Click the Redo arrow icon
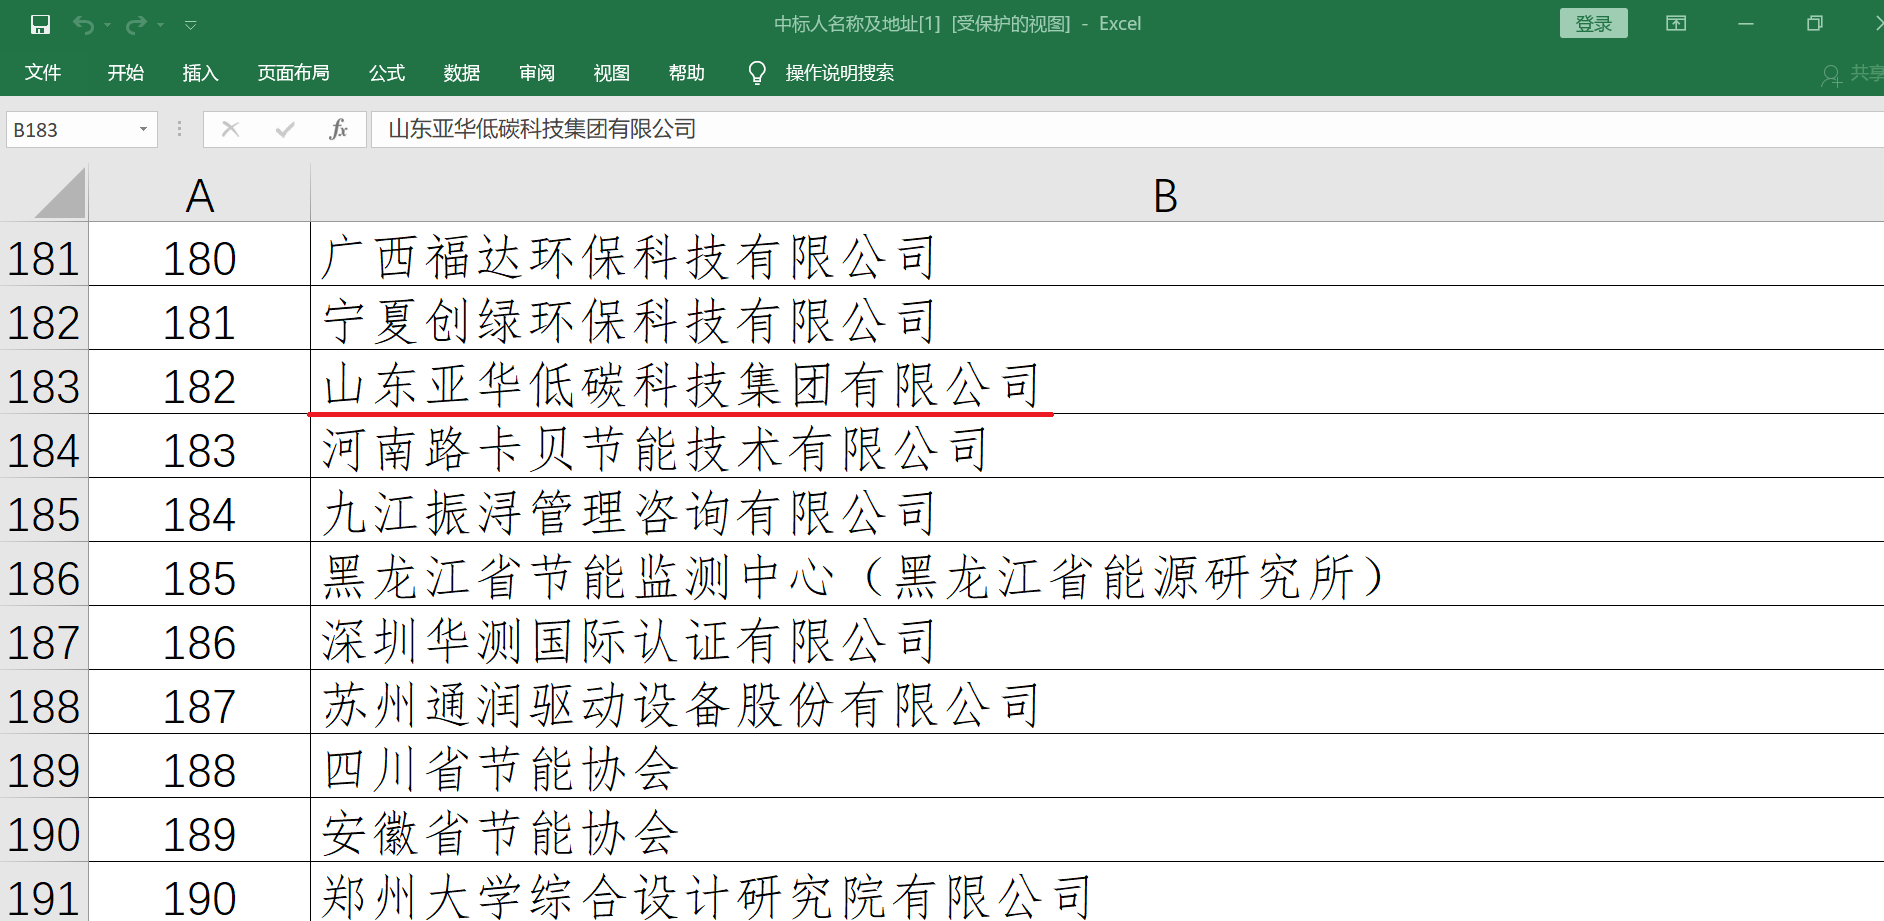 (136, 24)
